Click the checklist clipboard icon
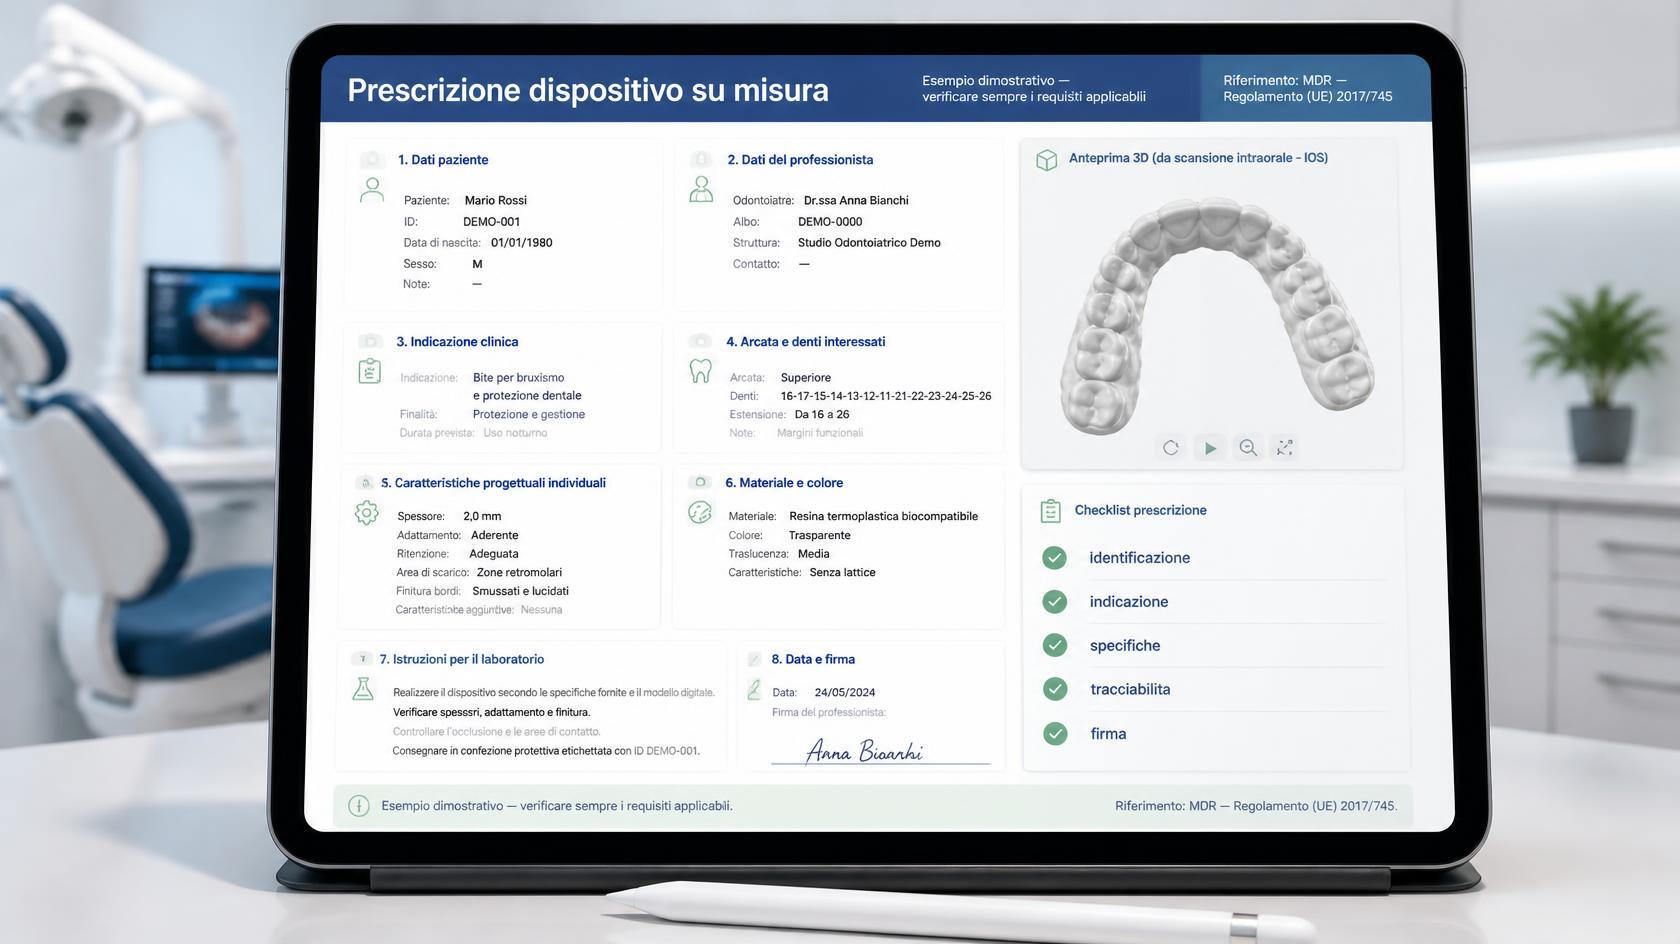1680x944 pixels. coord(1050,511)
